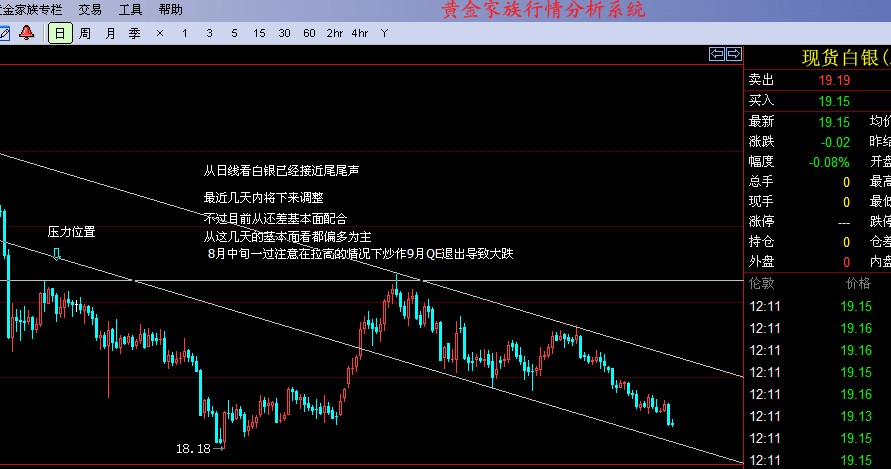Screen dimensions: 891x469
Task: Click the 18.18 low price label
Action: click(193, 449)
